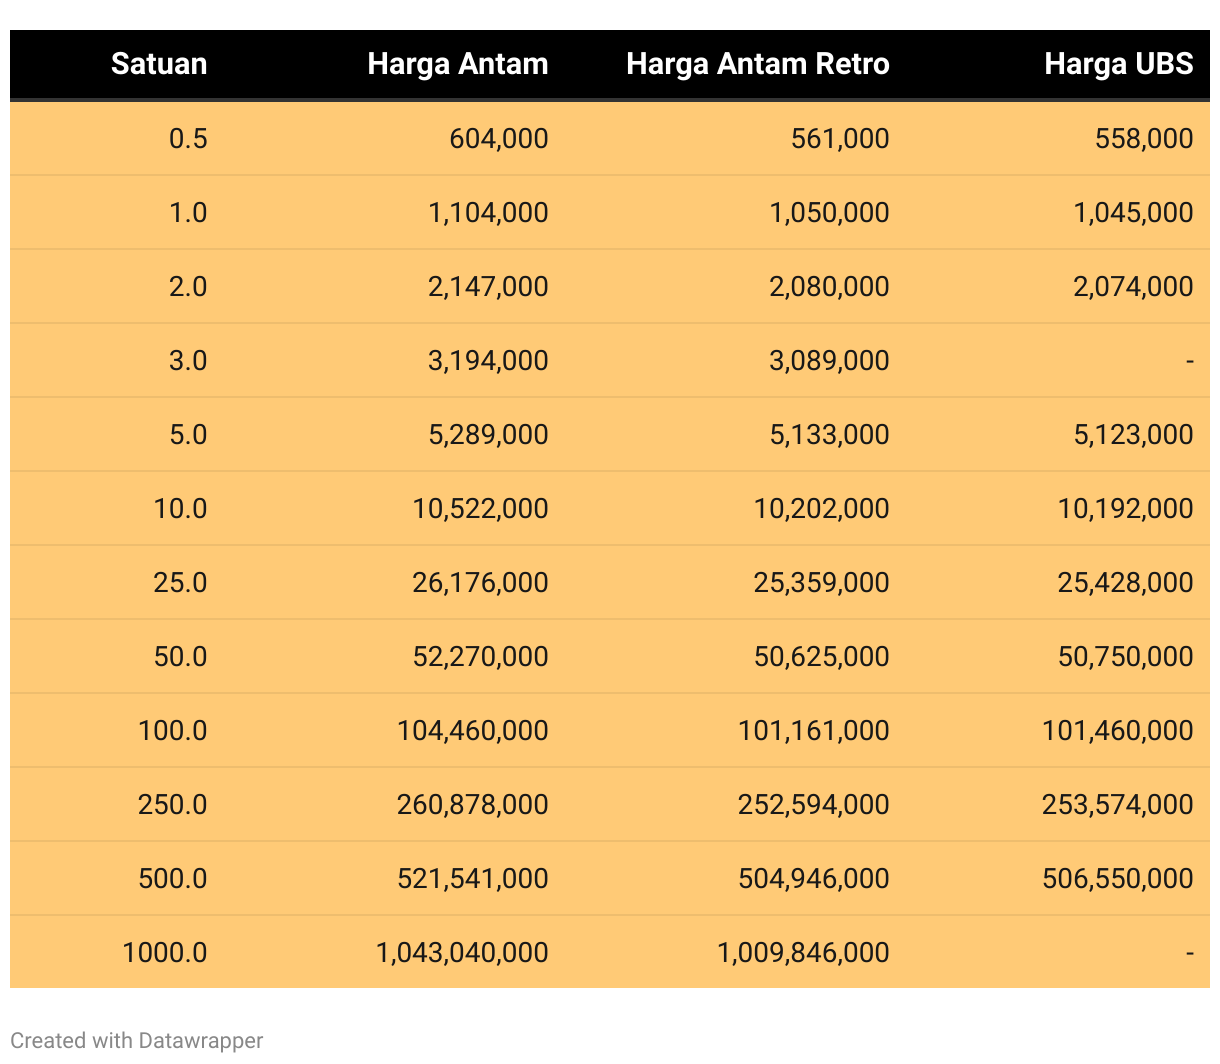Image resolution: width=1220 pixels, height=1064 pixels.
Task: Select the UBS price 50,750,000
Action: (1125, 656)
